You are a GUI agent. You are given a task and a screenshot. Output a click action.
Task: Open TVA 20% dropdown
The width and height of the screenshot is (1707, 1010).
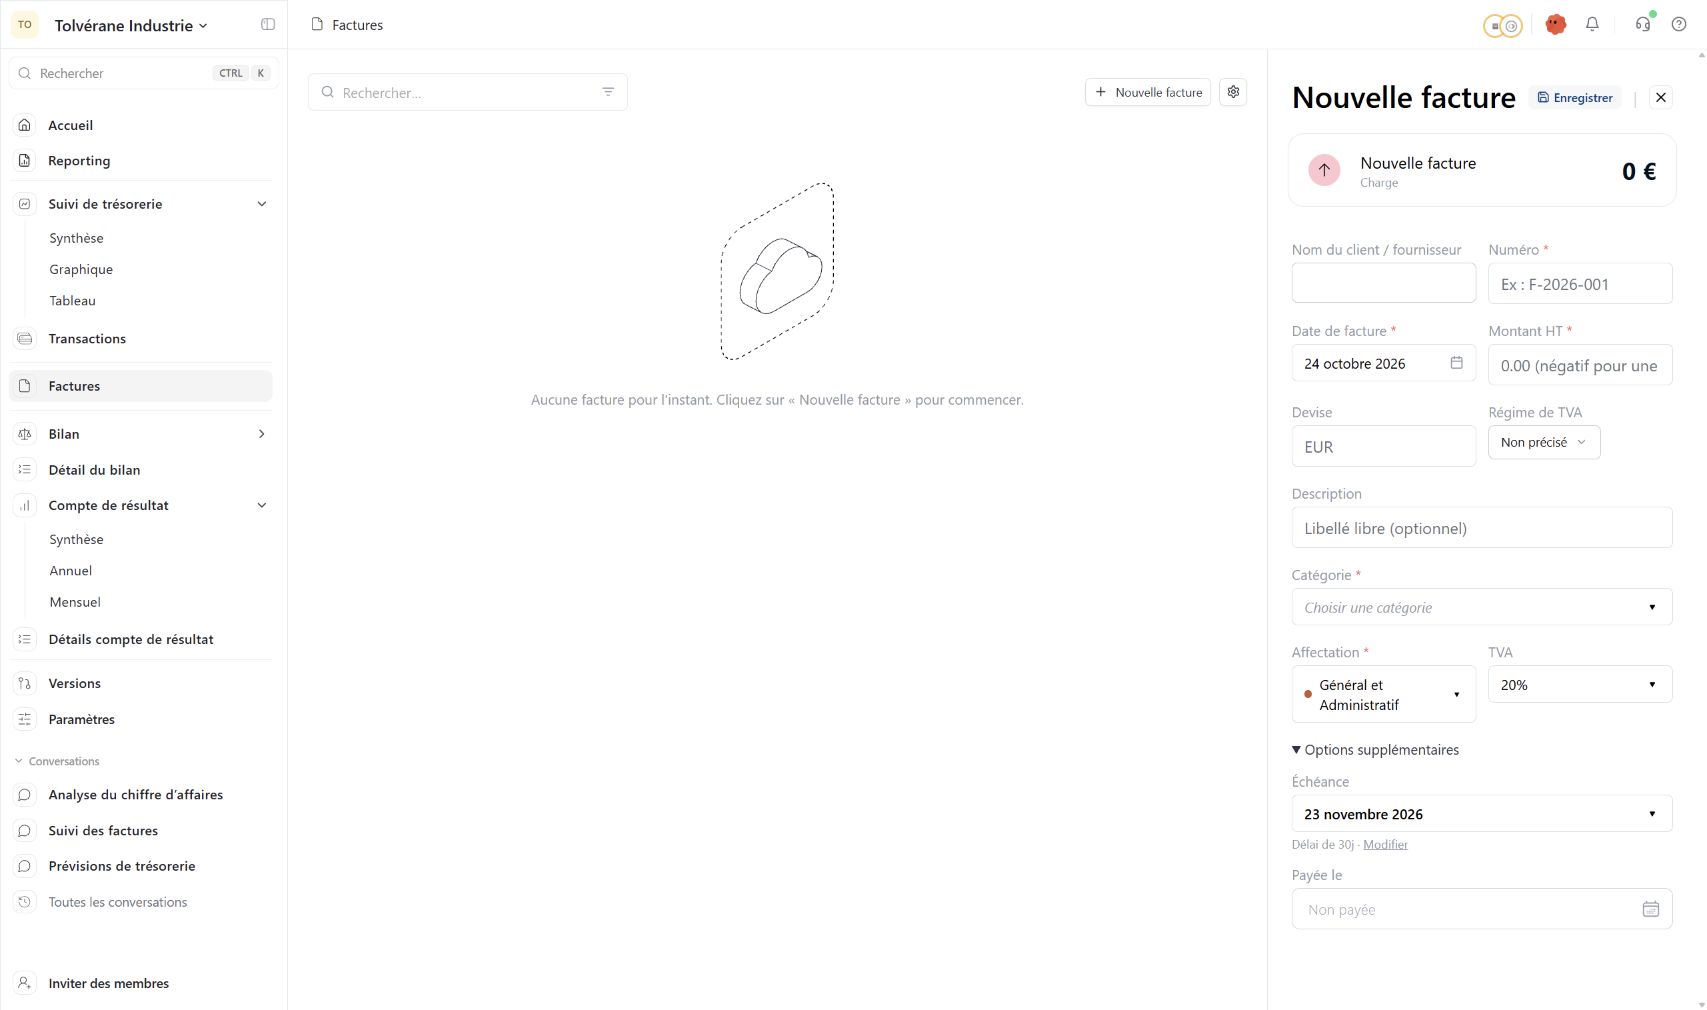click(x=1580, y=684)
